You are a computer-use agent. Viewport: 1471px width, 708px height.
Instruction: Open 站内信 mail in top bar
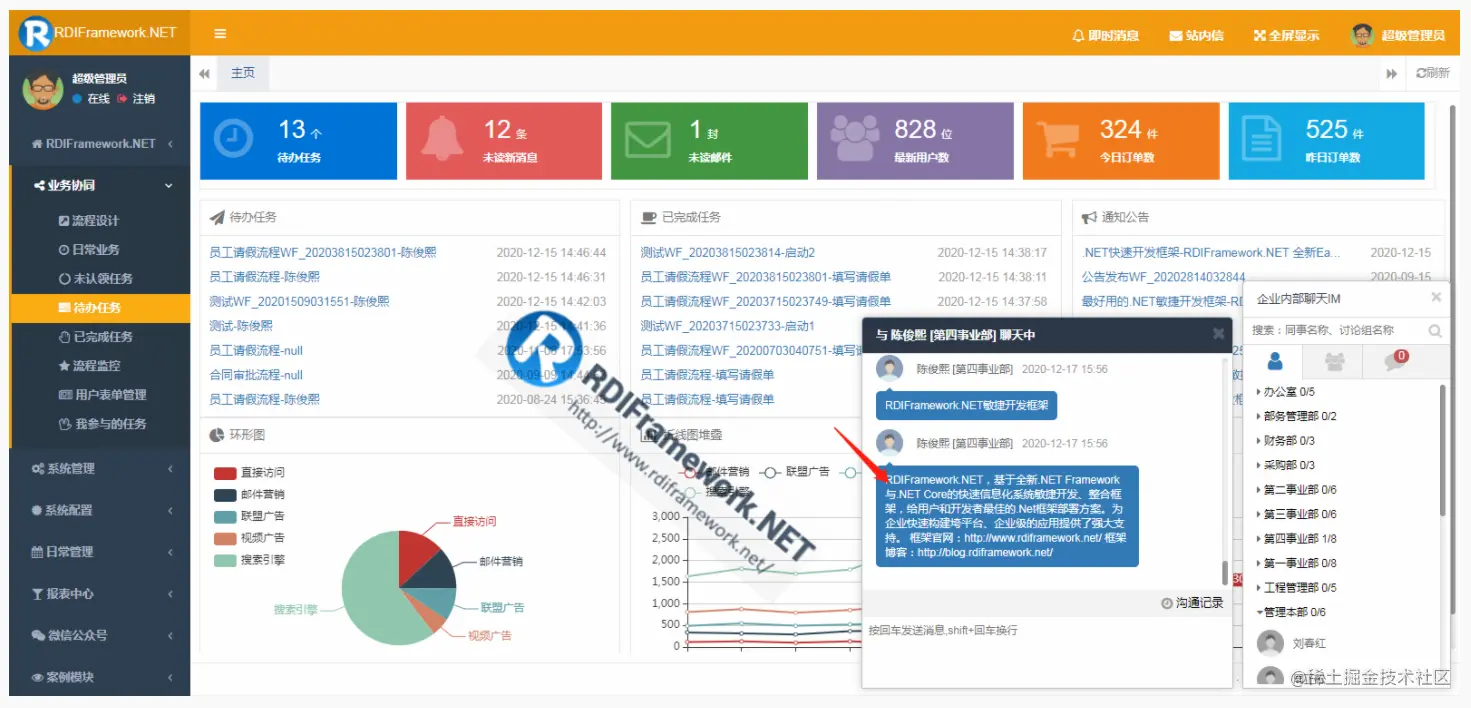tap(1196, 35)
